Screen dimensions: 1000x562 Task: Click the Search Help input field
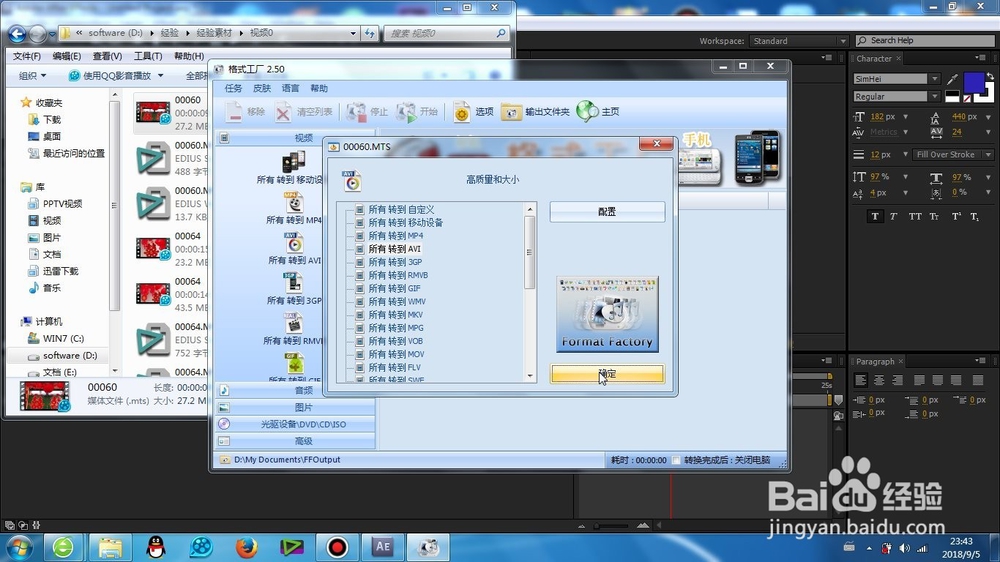[925, 40]
